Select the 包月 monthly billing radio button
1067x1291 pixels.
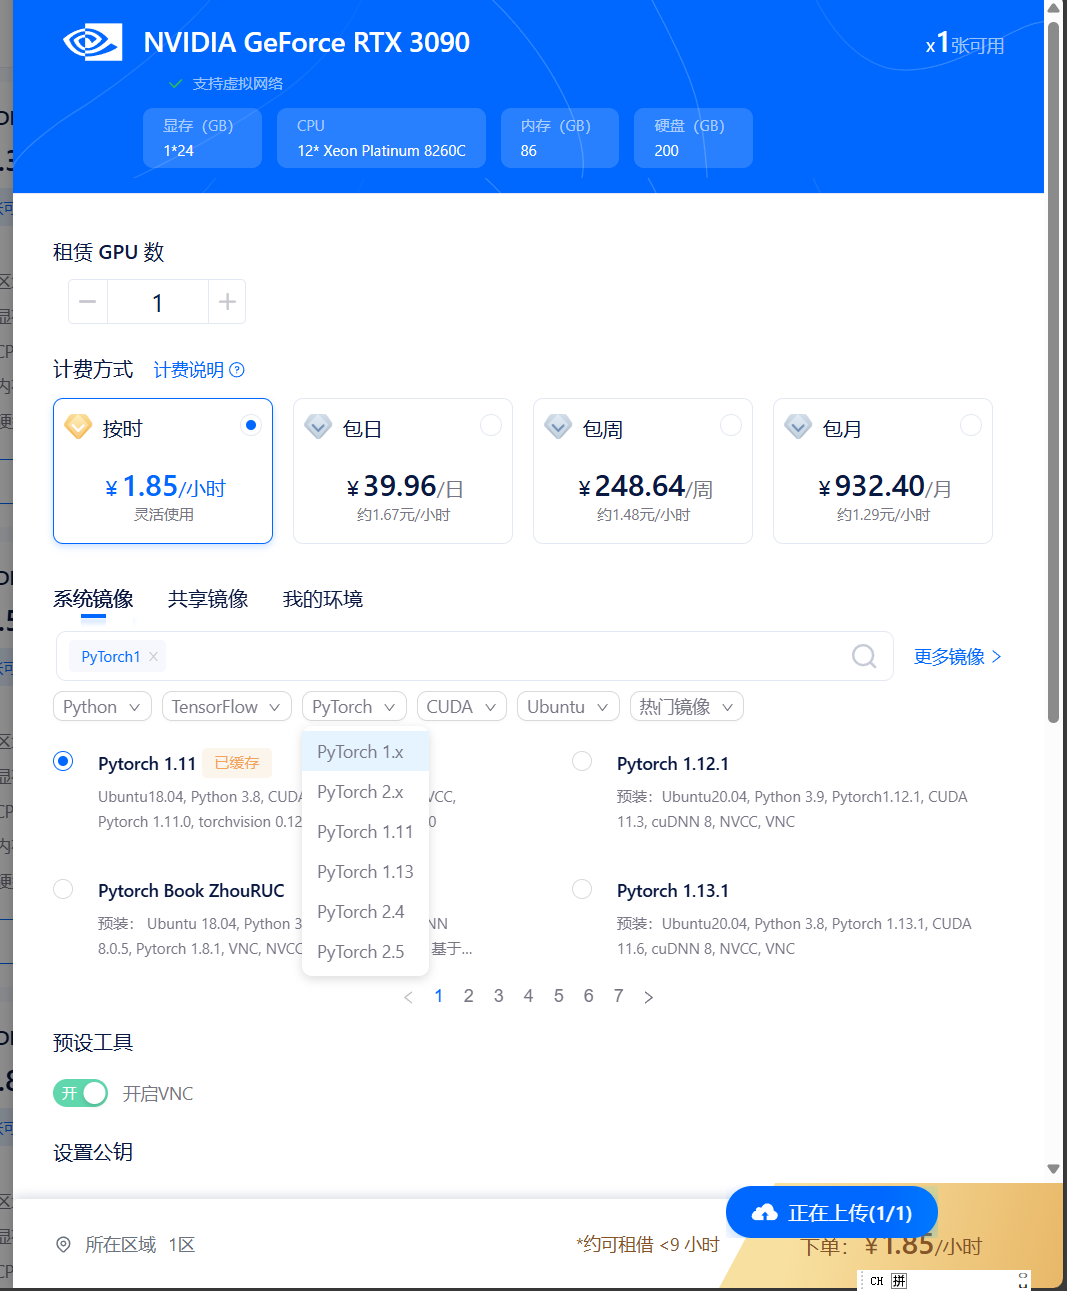tap(971, 425)
